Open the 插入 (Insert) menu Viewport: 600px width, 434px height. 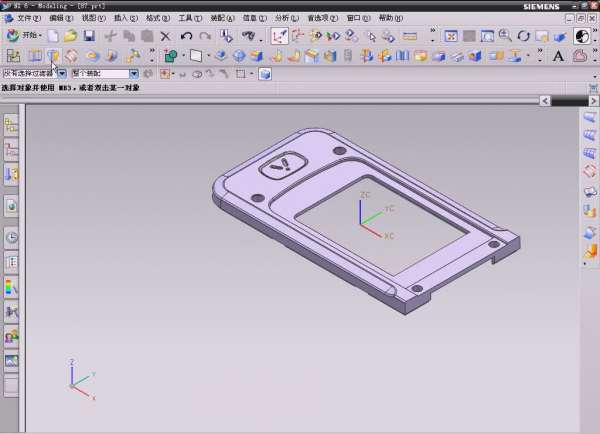[125, 18]
